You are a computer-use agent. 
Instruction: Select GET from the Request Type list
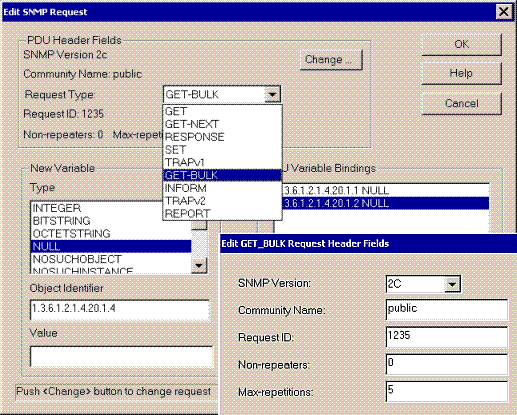[222, 111]
